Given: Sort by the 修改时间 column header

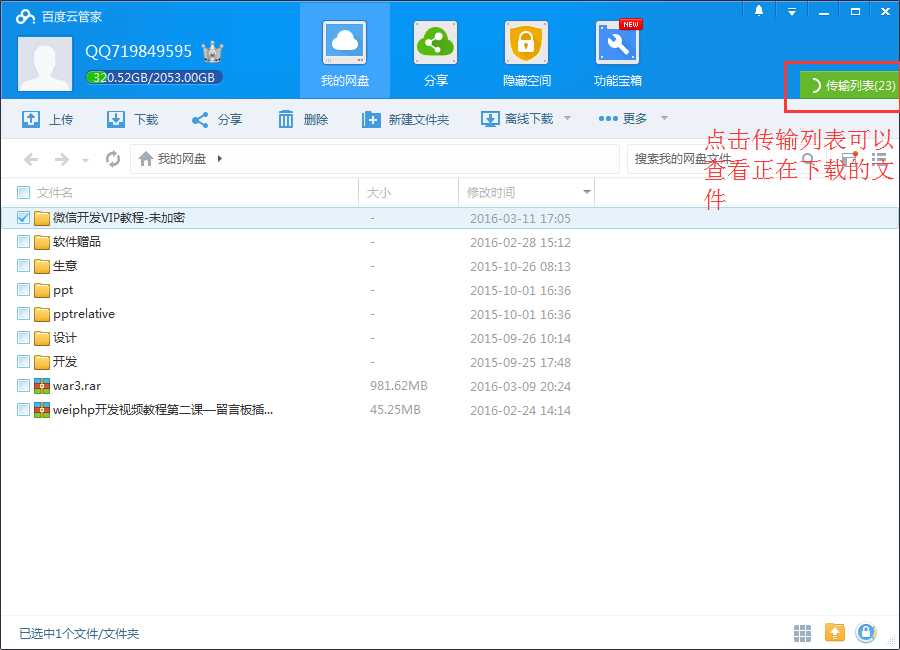Looking at the screenshot, I should click(491, 192).
